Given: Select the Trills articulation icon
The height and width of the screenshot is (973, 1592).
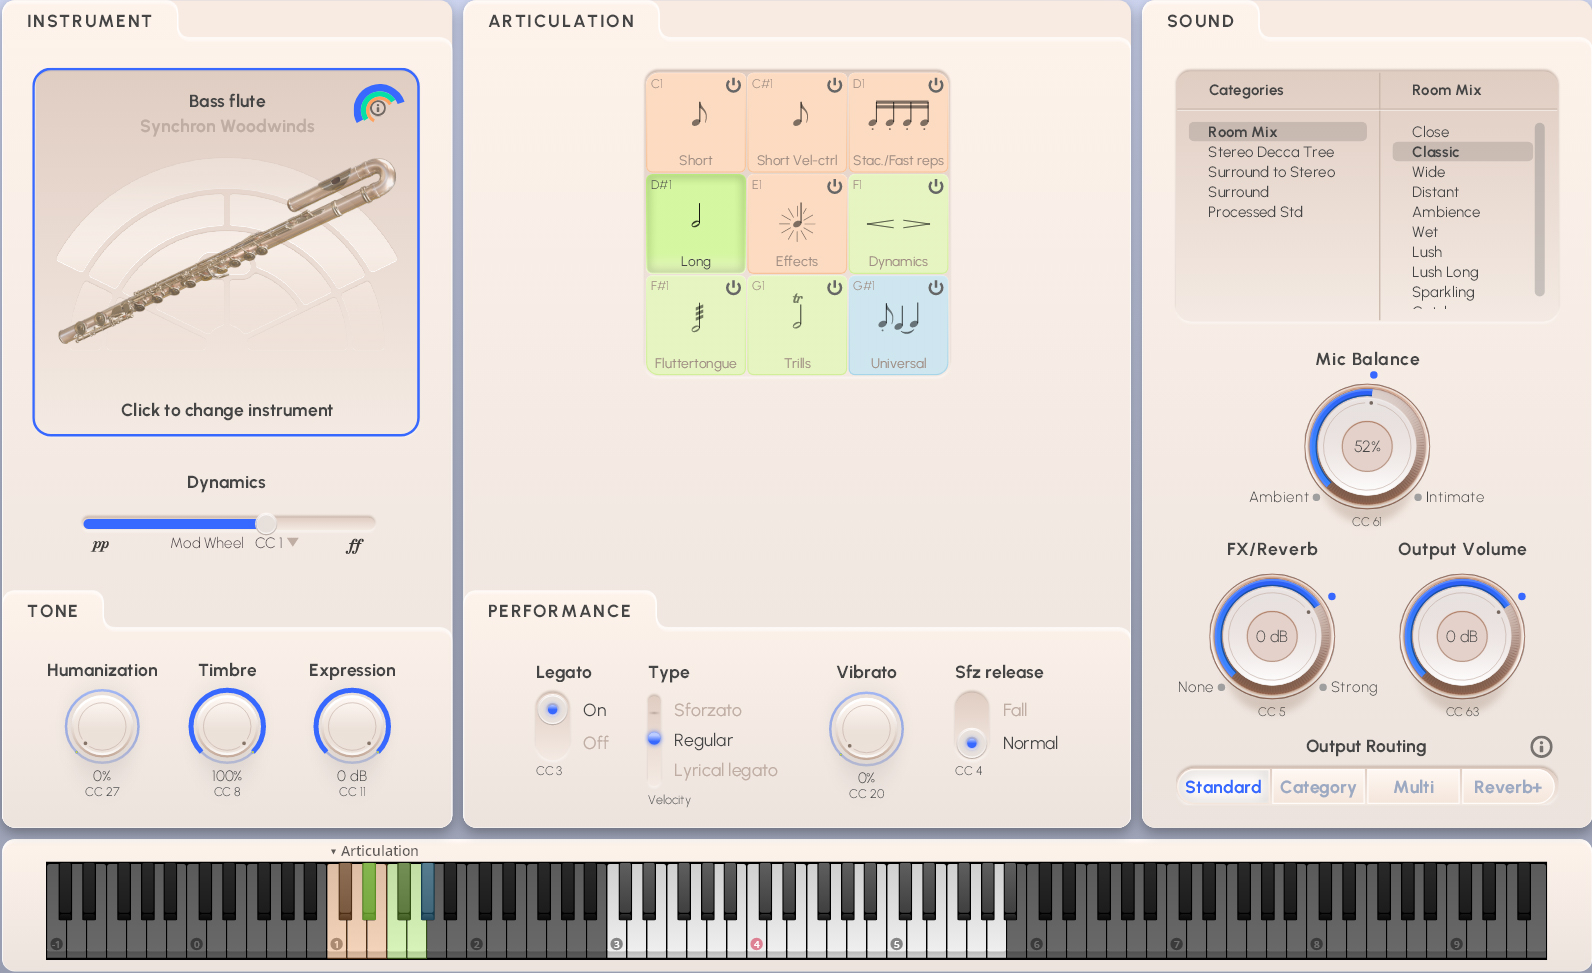Looking at the screenshot, I should [x=797, y=312].
